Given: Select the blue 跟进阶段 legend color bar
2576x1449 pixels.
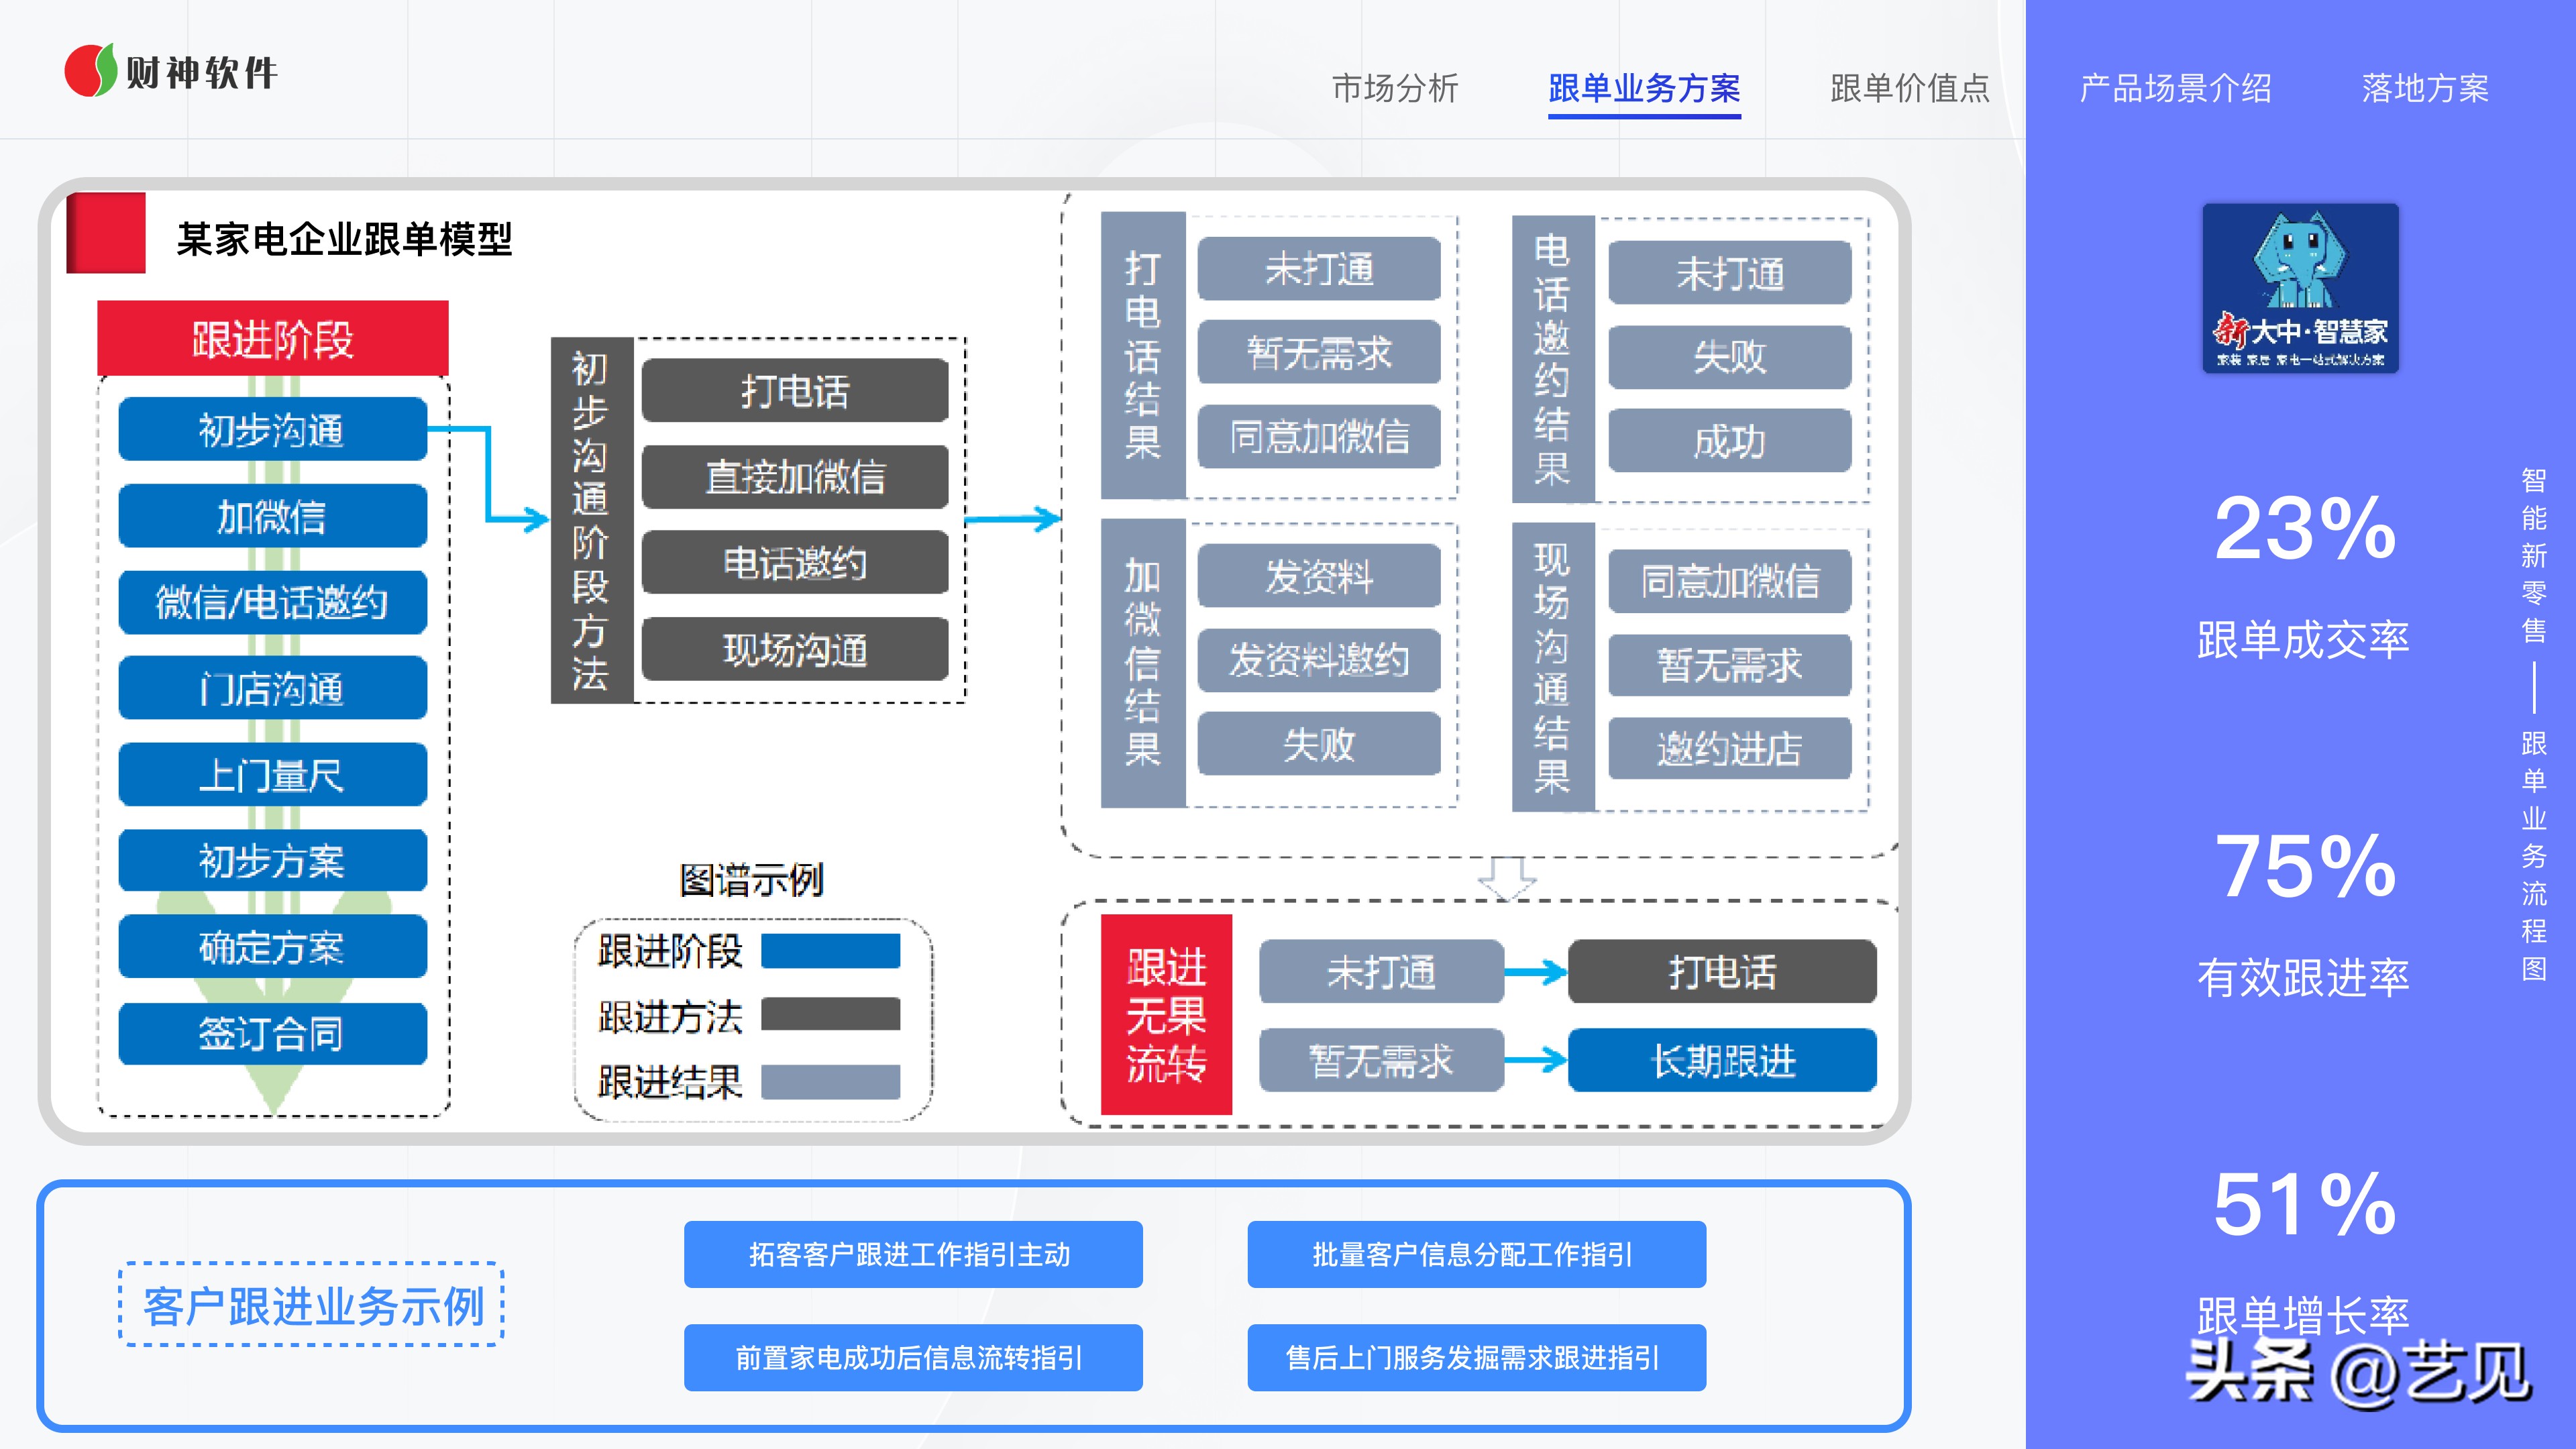Looking at the screenshot, I should pos(830,951).
